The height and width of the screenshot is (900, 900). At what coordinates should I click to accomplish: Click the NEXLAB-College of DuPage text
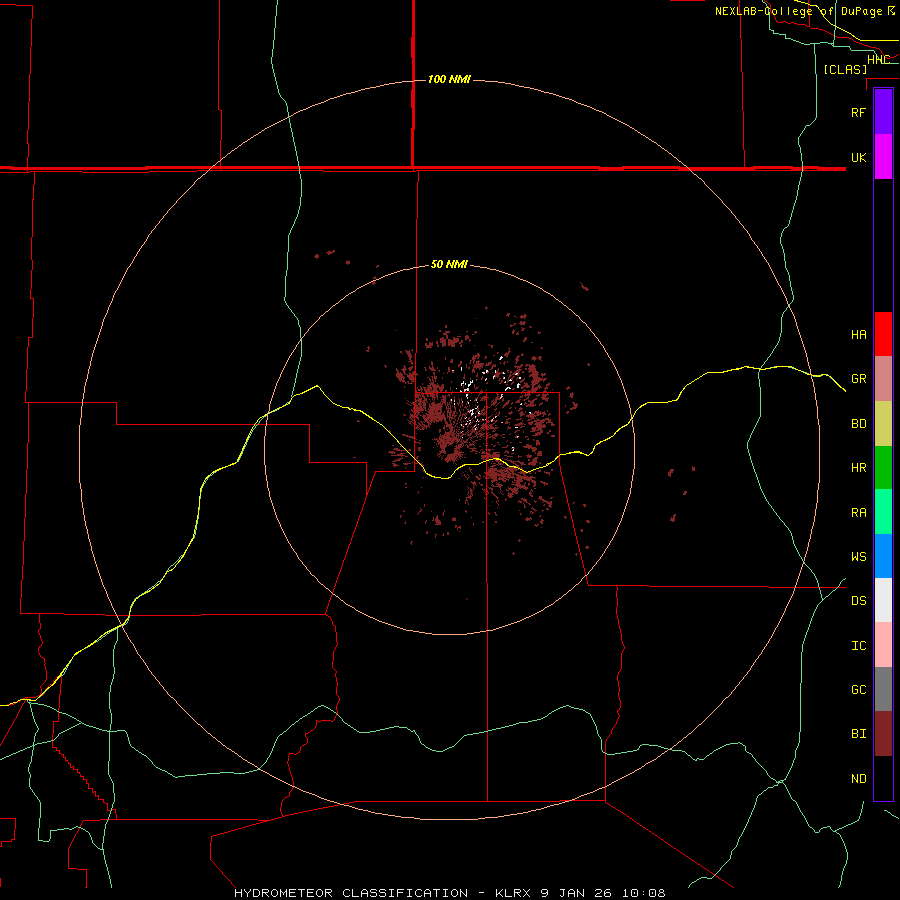click(x=798, y=11)
